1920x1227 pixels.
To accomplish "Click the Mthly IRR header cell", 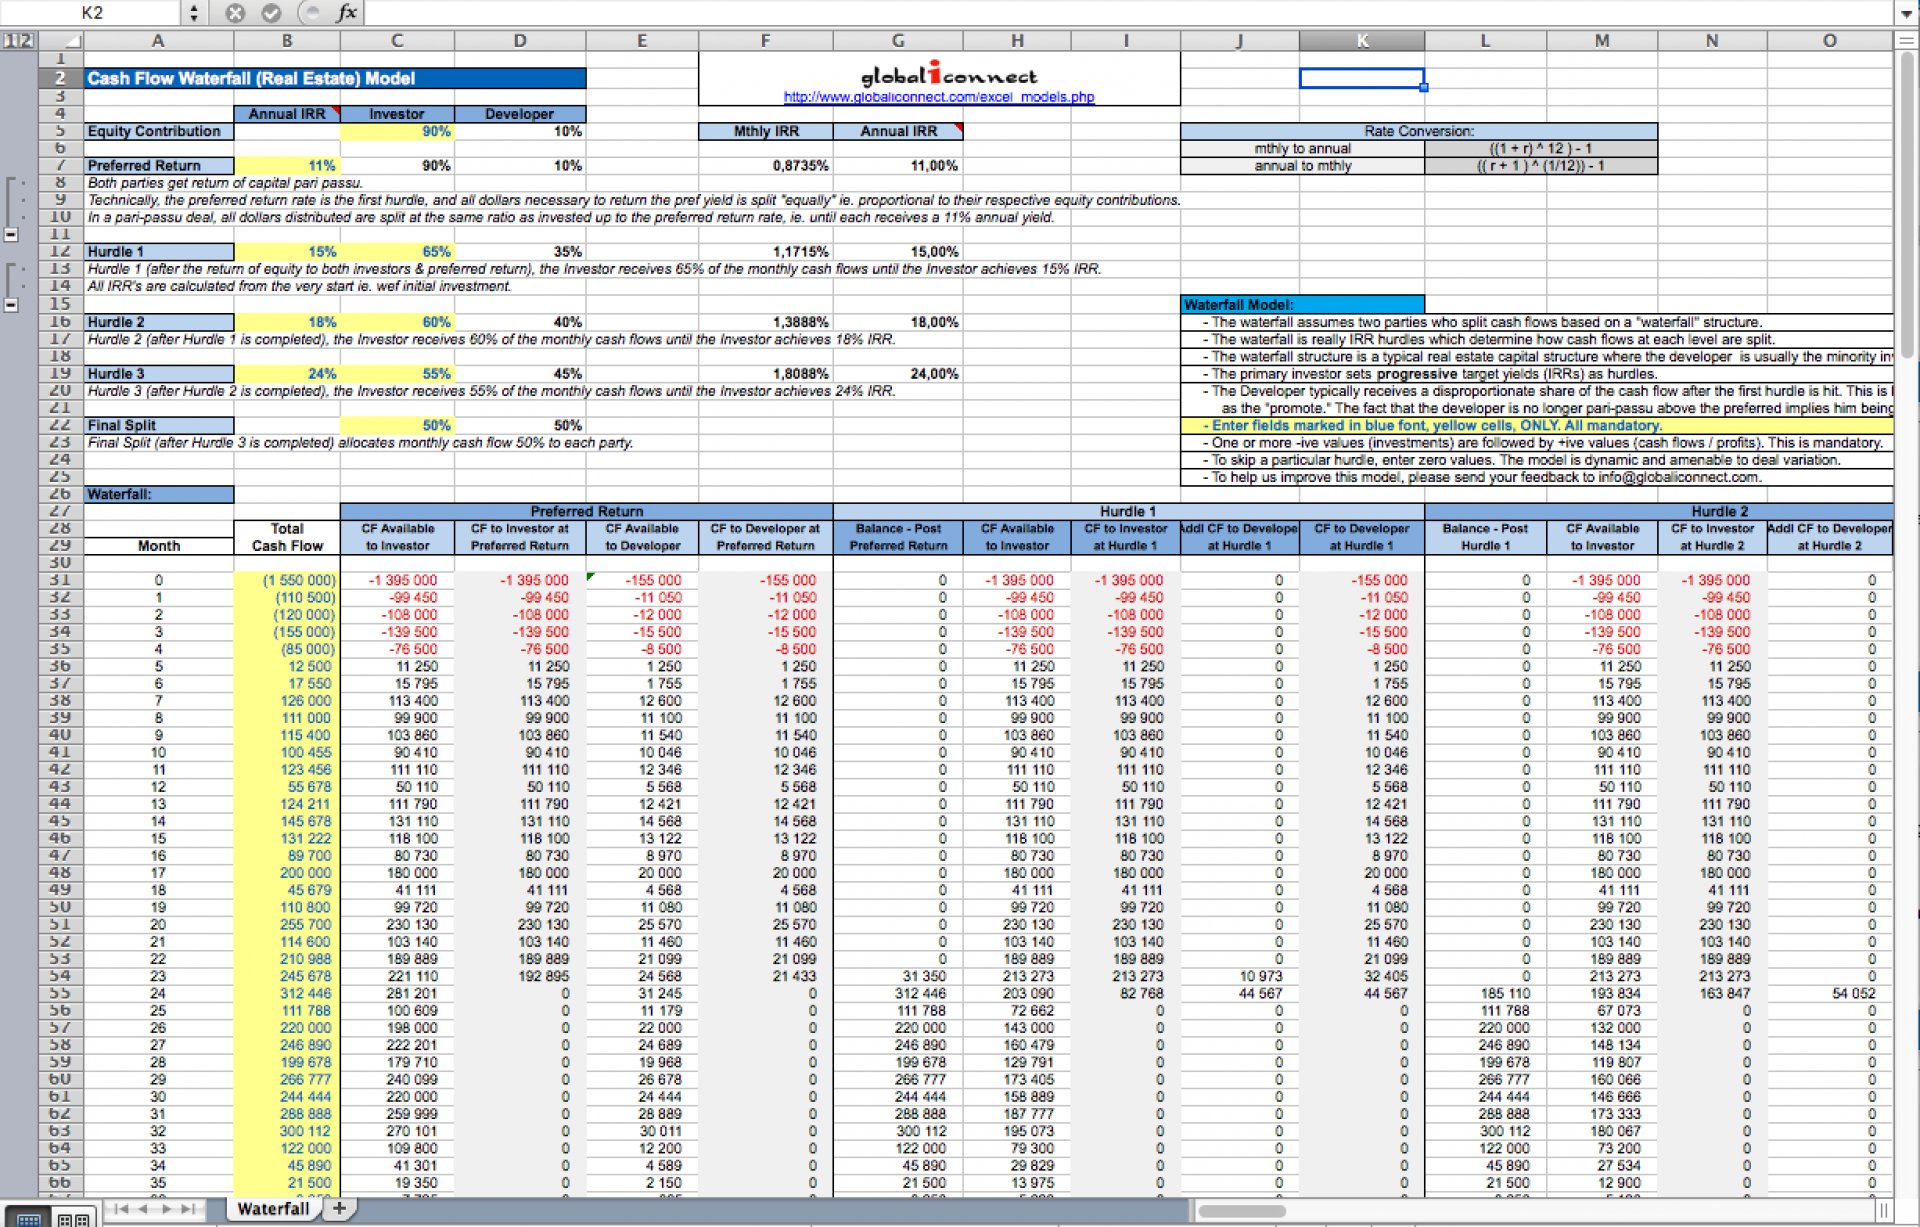I will tap(766, 131).
